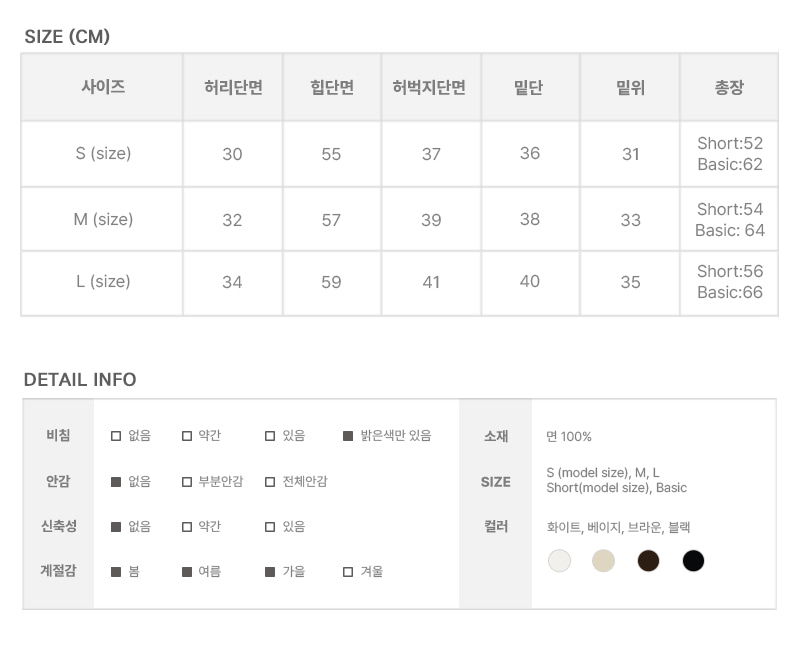Uncheck the 계절감 '가을' checkbox

pyautogui.click(x=270, y=572)
